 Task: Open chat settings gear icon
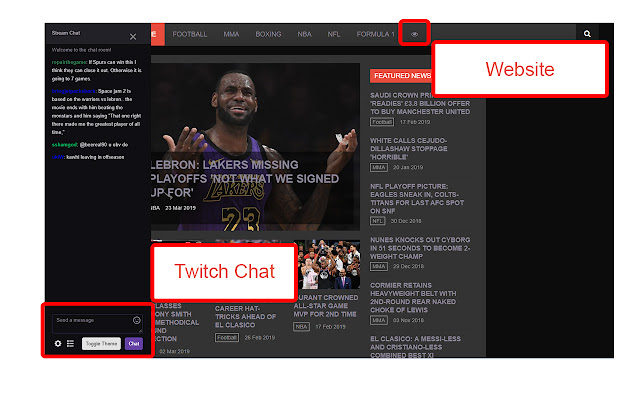(x=58, y=343)
